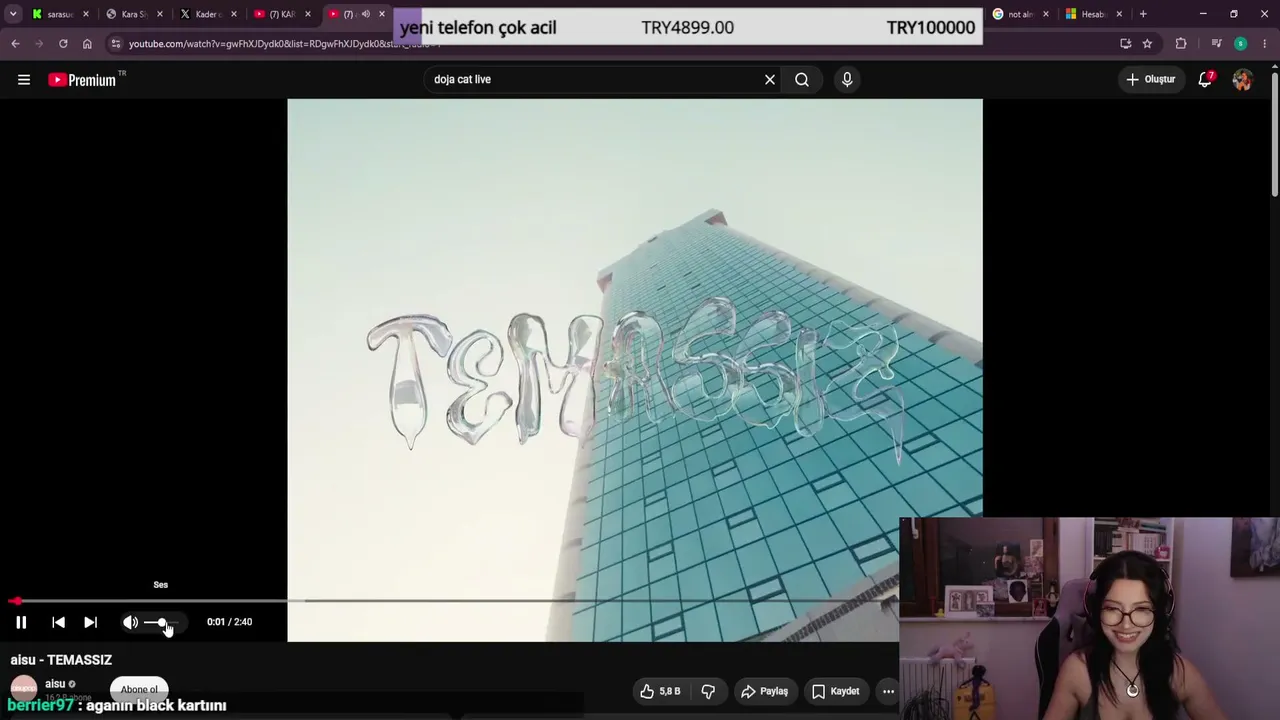
Task: Go to YouTube Premium home logo
Action: click(82, 80)
